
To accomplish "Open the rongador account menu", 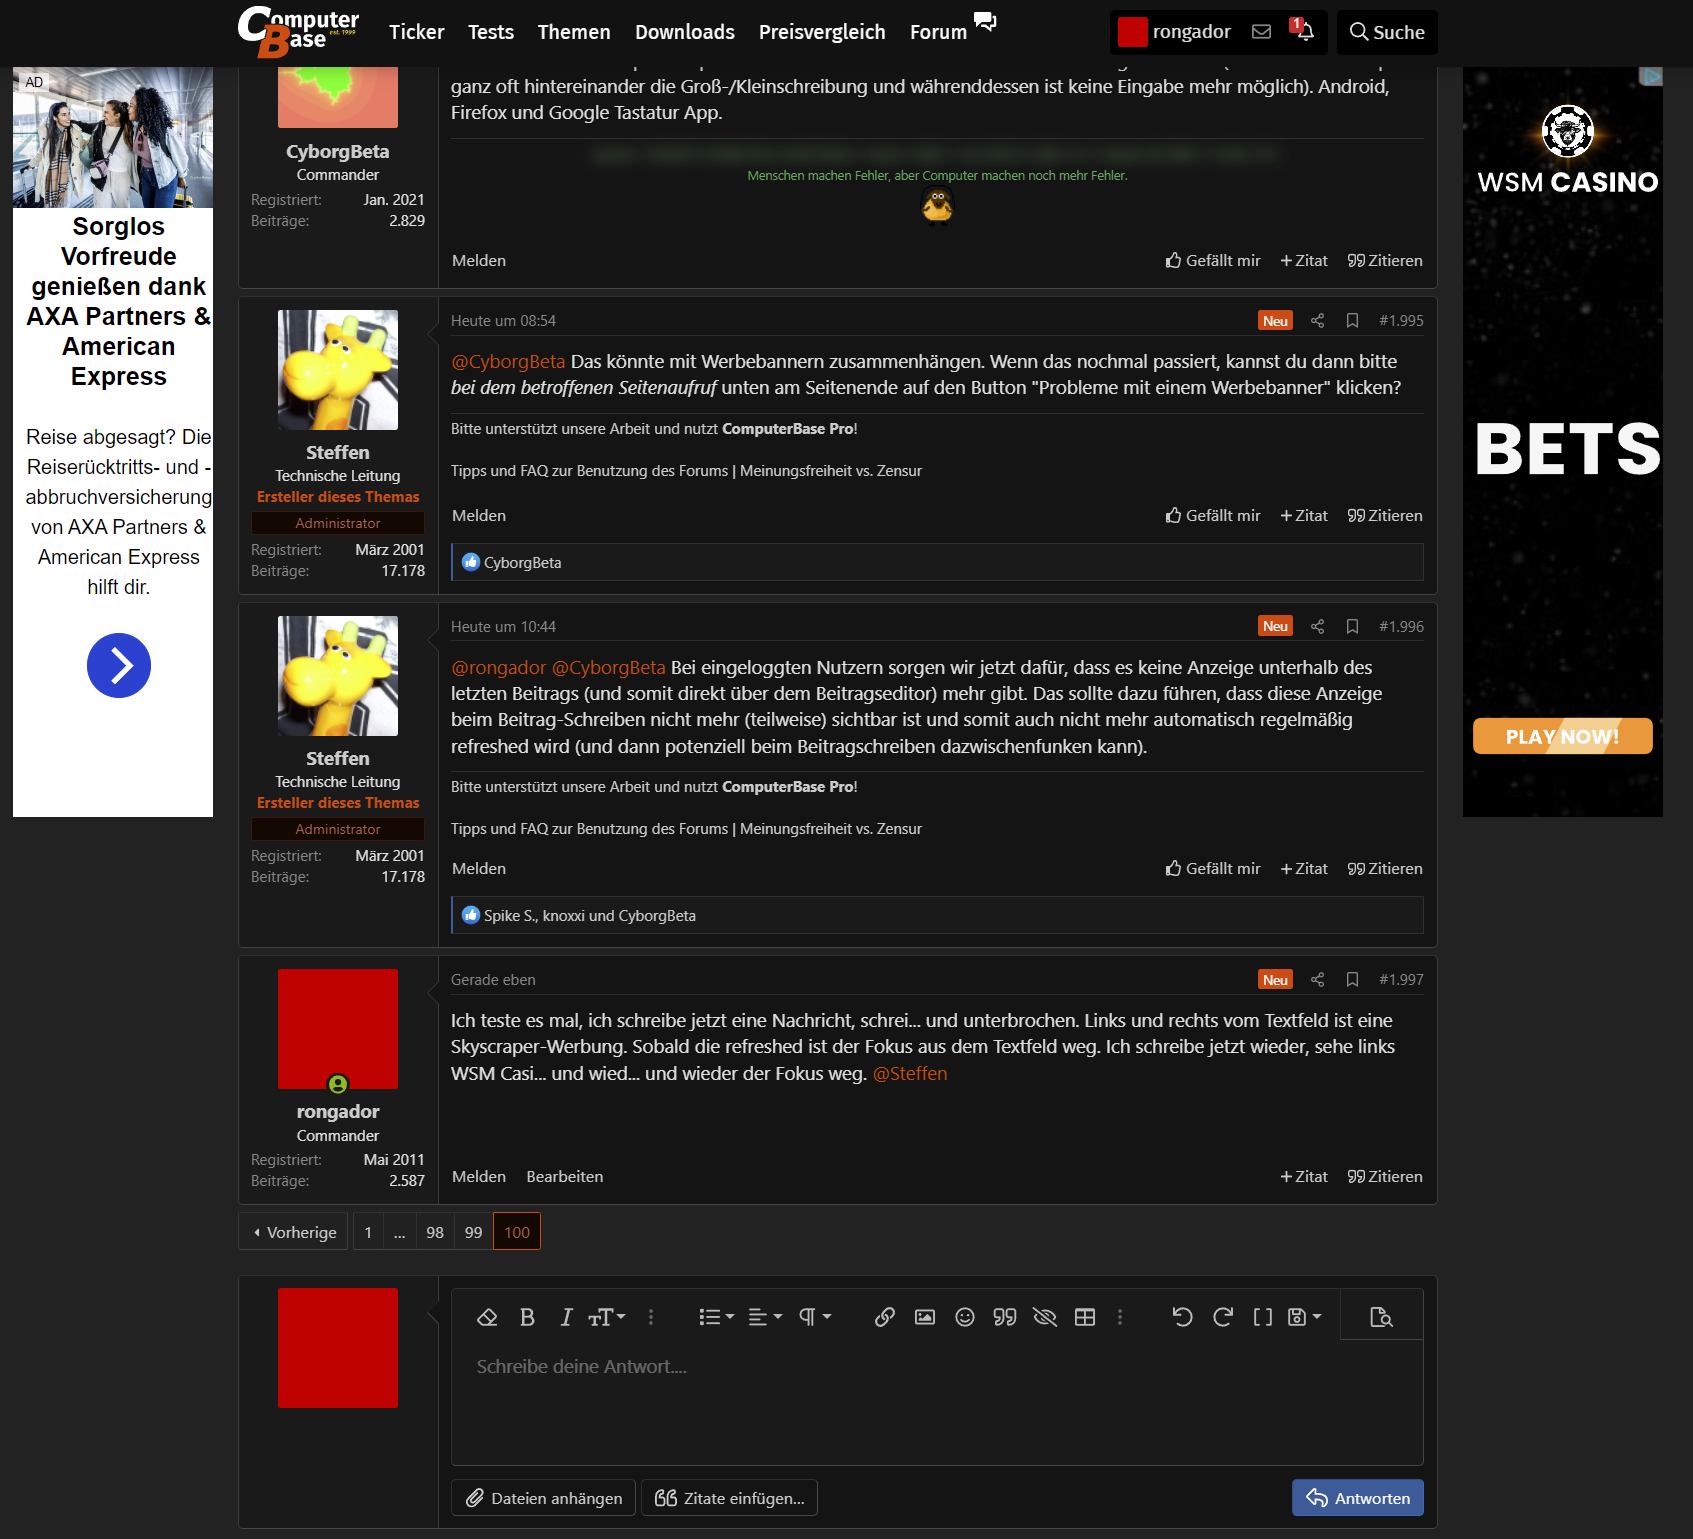I will click(x=1175, y=32).
